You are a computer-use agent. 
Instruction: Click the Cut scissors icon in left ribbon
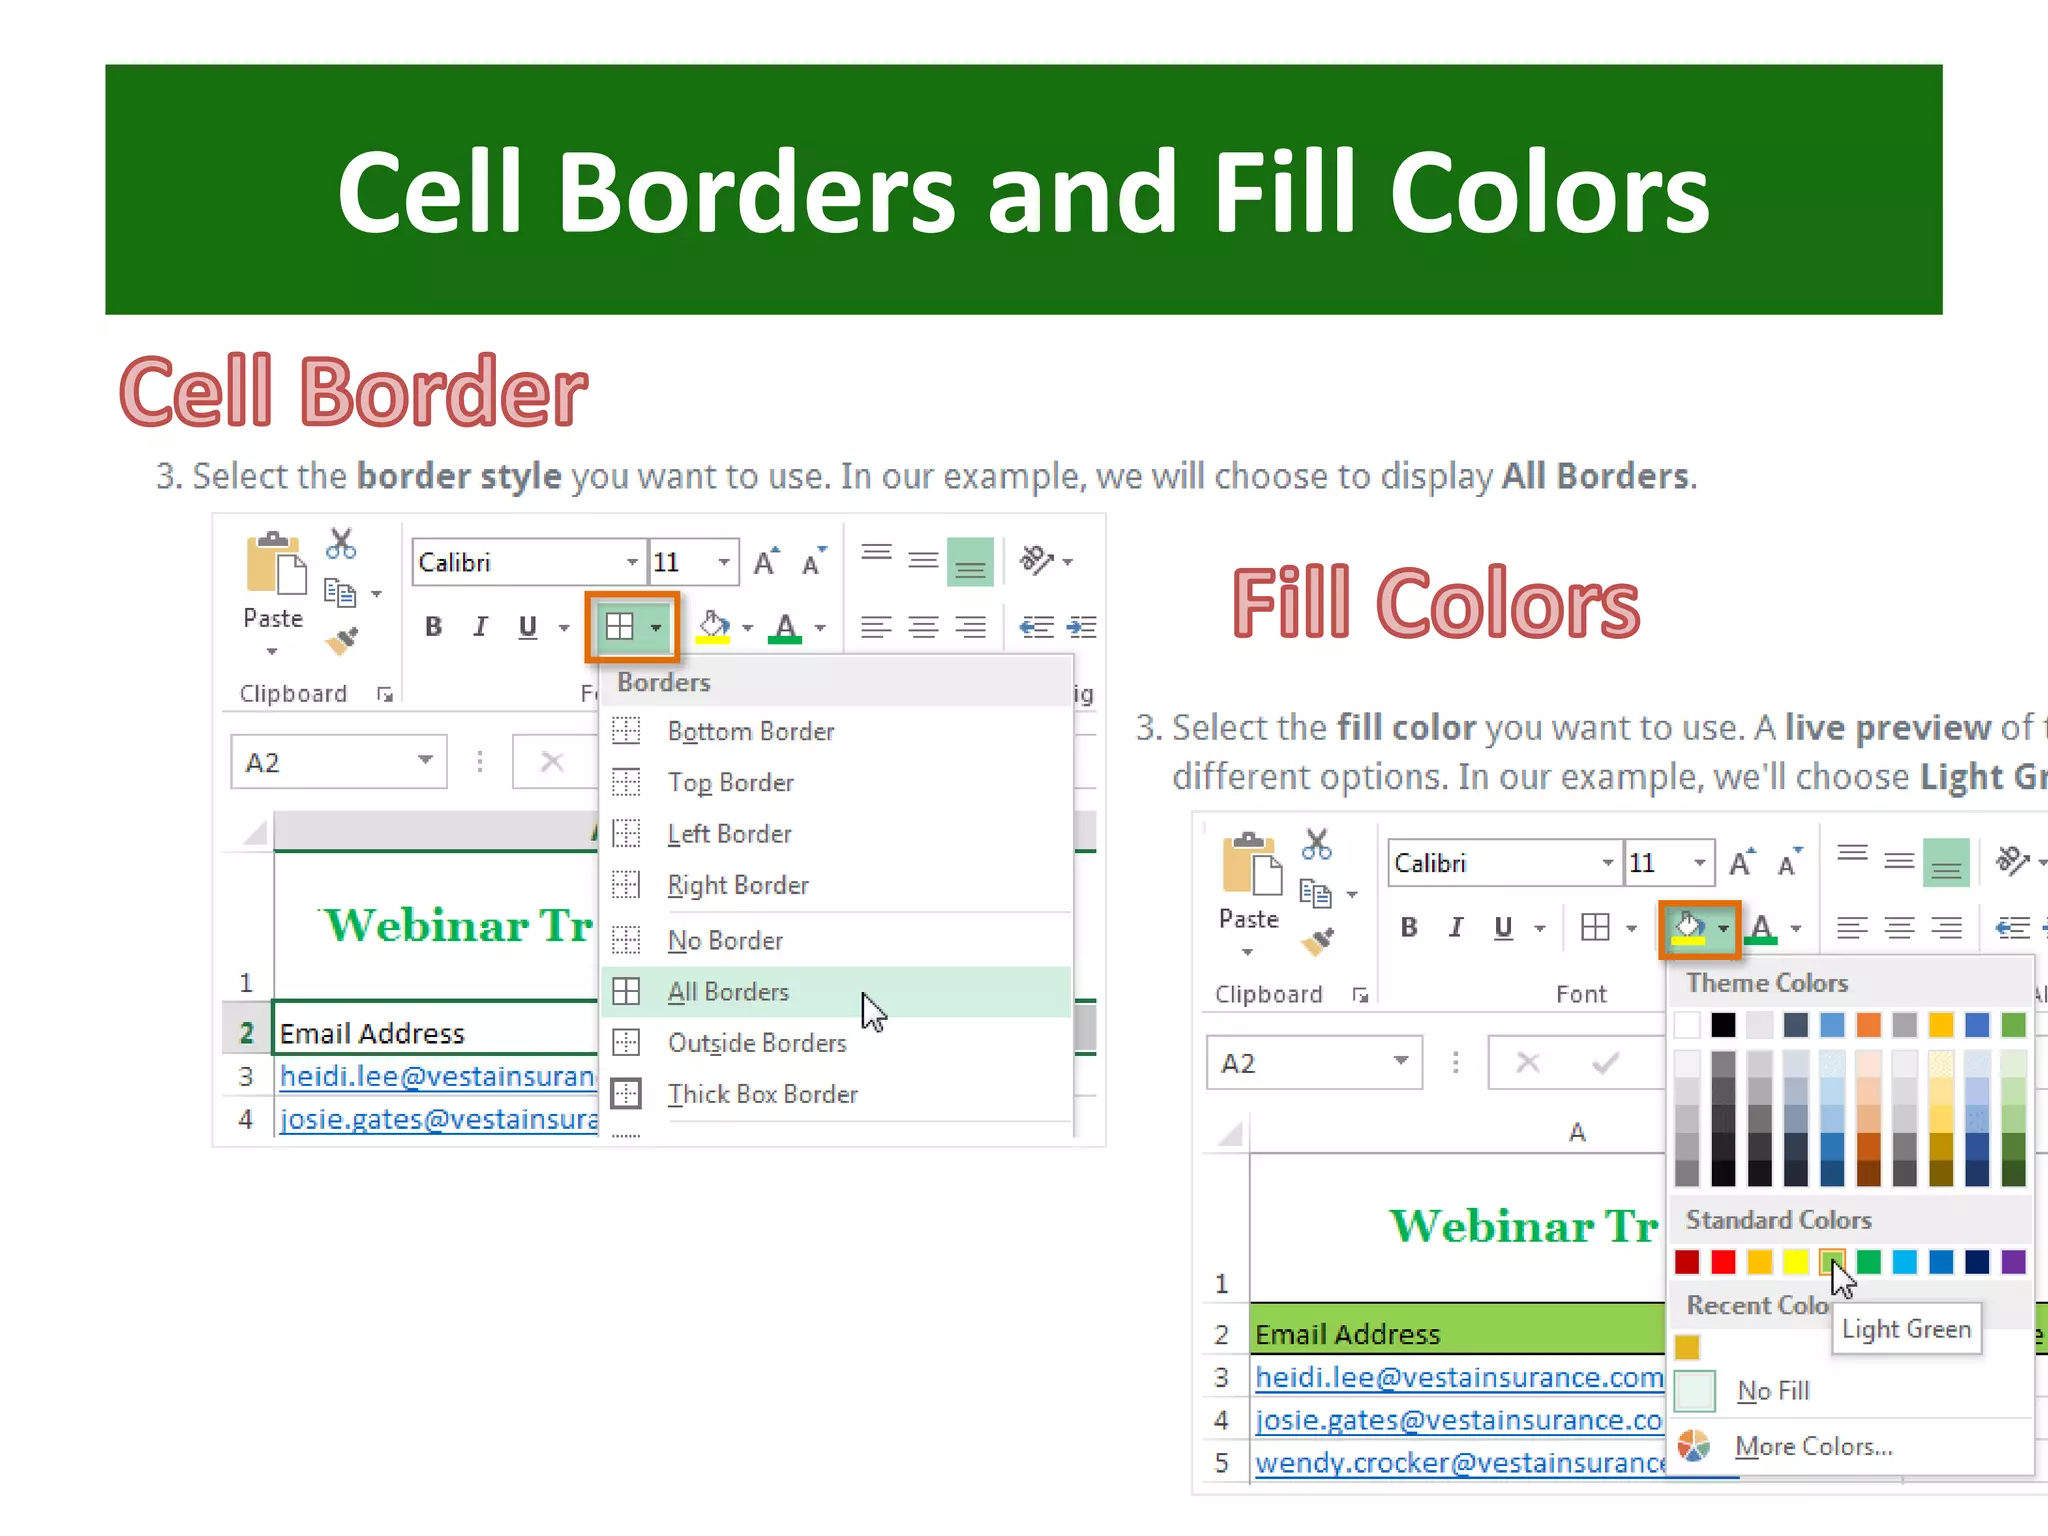pyautogui.click(x=341, y=544)
